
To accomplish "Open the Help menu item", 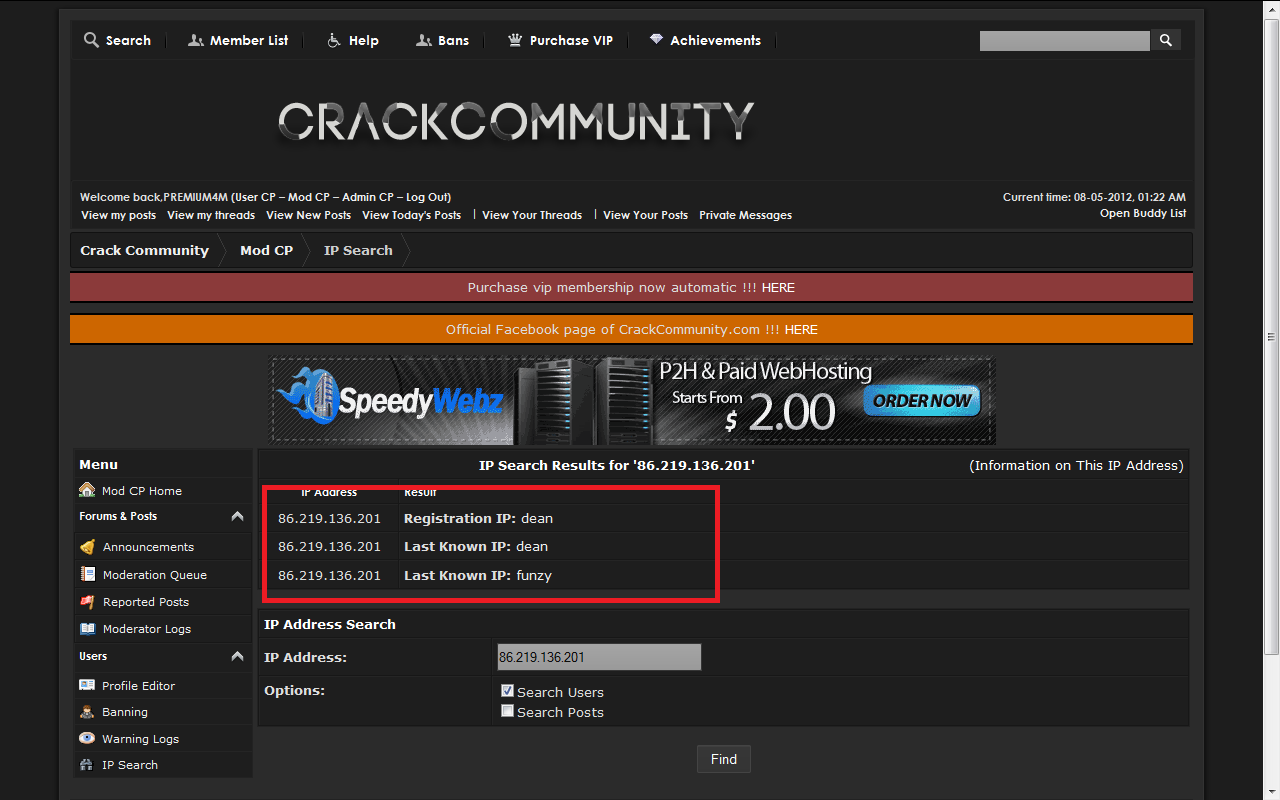I will click(364, 40).
